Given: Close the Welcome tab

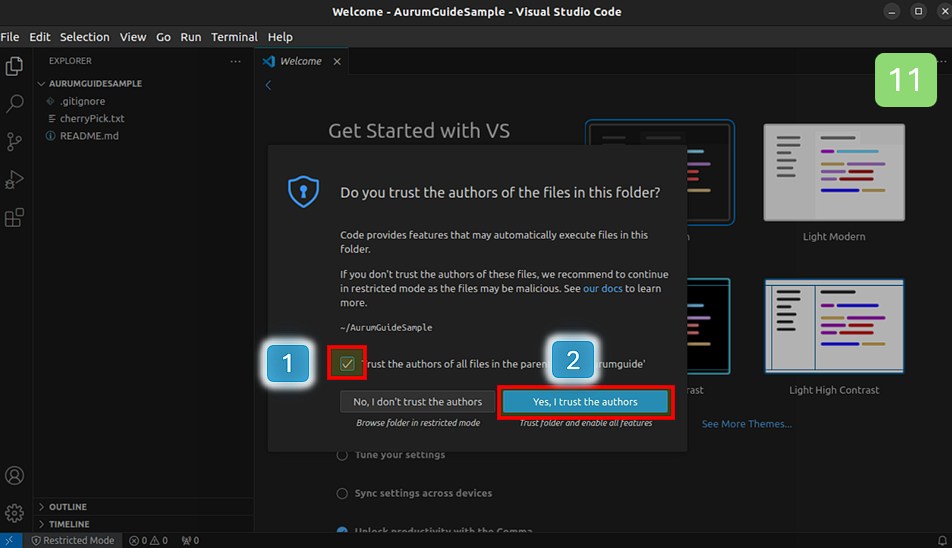Looking at the screenshot, I should (x=337, y=61).
